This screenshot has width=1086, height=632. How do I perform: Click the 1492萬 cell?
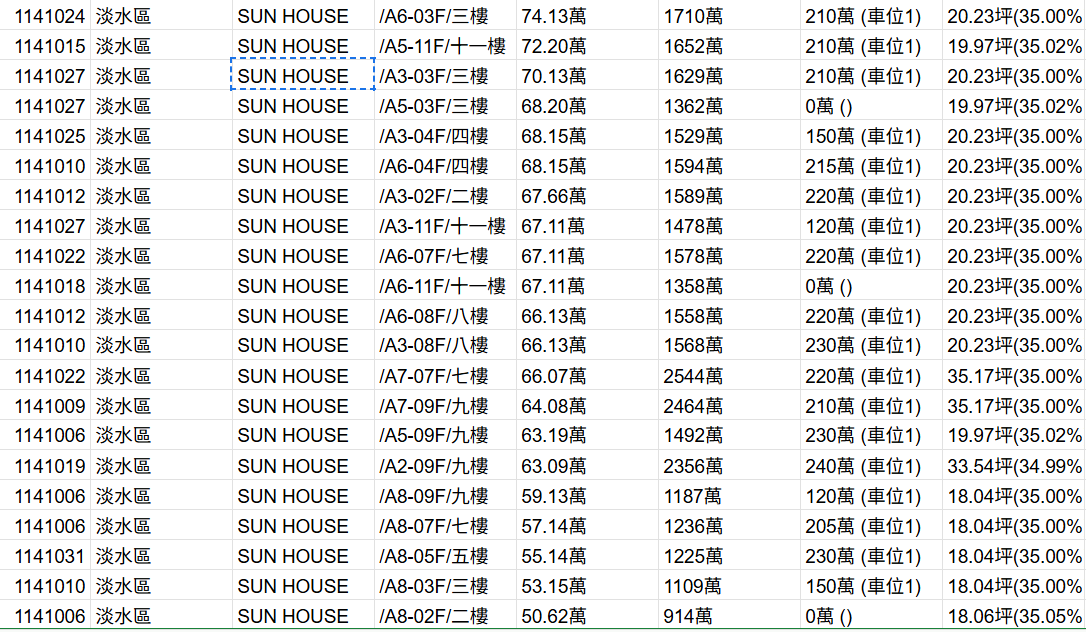pos(729,435)
